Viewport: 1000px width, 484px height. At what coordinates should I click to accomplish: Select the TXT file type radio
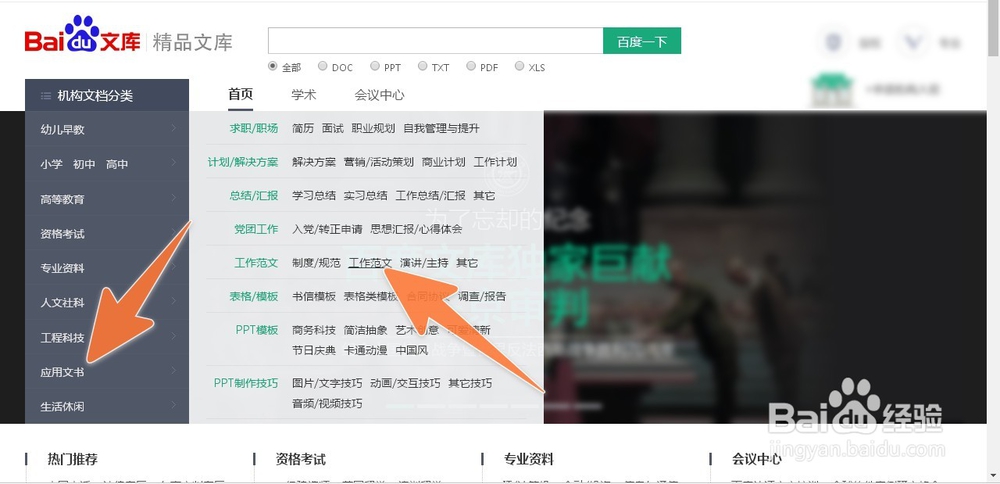click(x=422, y=66)
